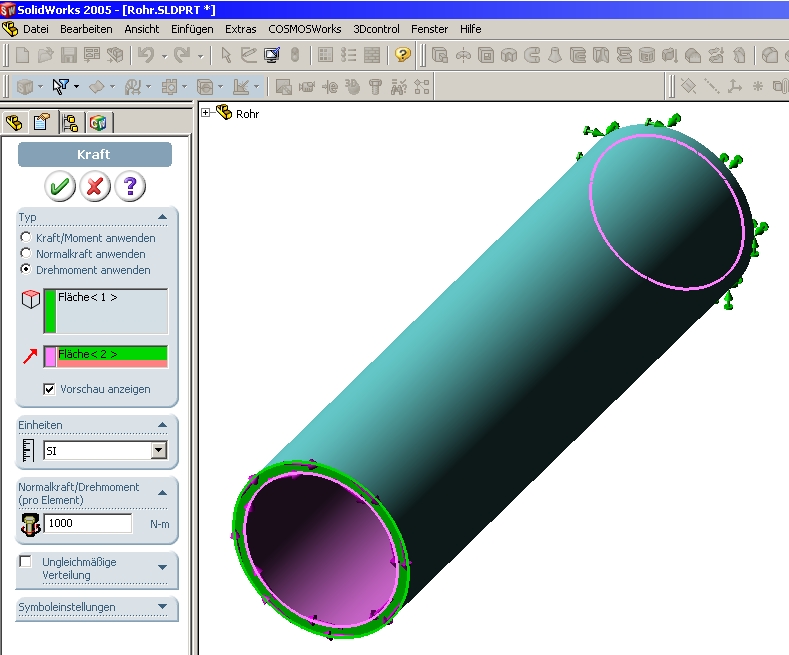
Task: Select Fläche<1> in face selection box
Action: point(88,297)
